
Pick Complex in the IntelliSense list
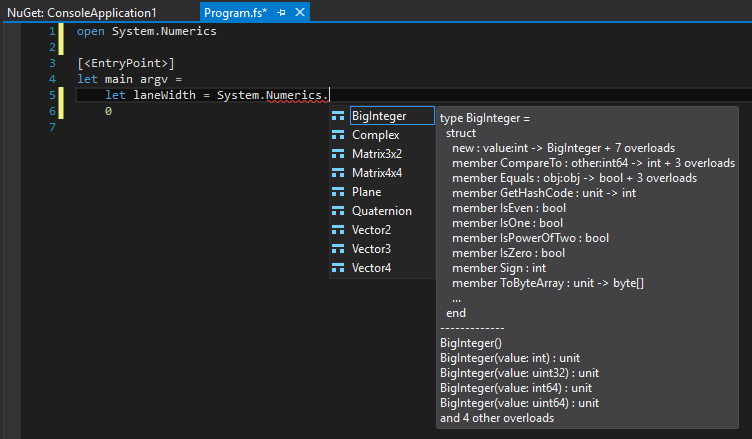(376, 135)
